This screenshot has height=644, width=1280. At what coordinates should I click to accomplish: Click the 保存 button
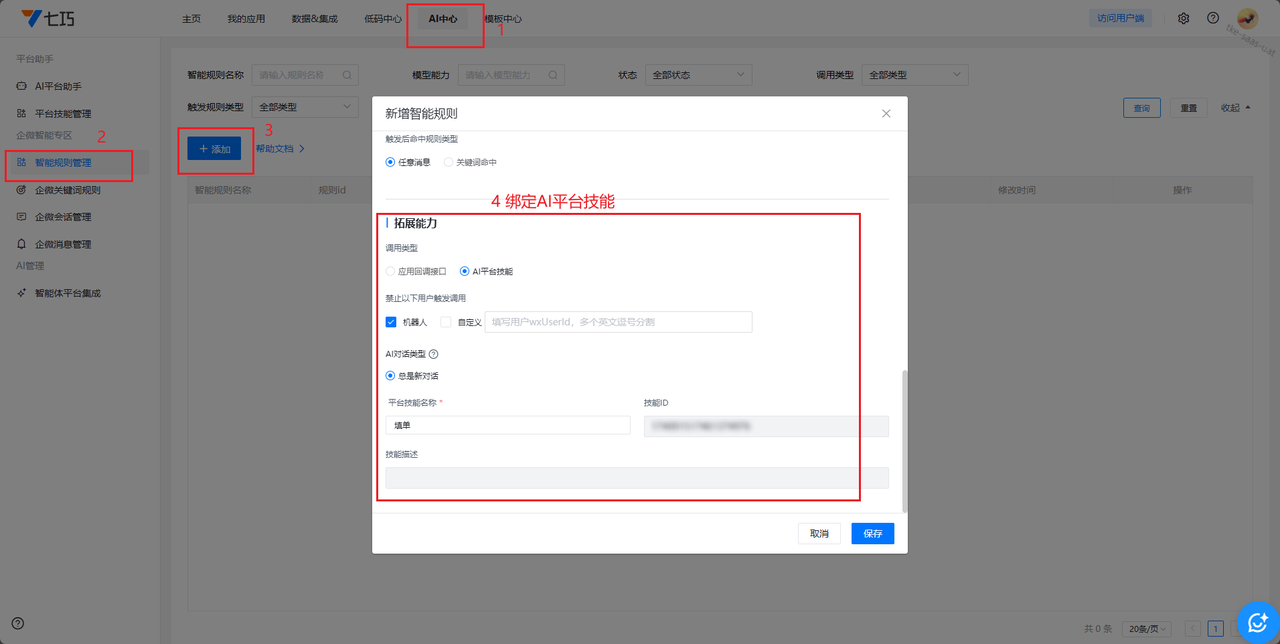point(872,534)
